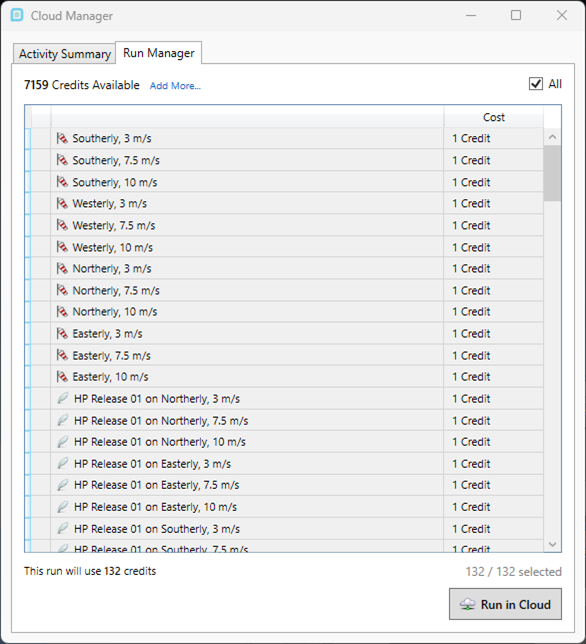Screen dimensions: 586x644
Task: Click the wind flag icon for Southerly, 3 m/s
Action: (62, 138)
